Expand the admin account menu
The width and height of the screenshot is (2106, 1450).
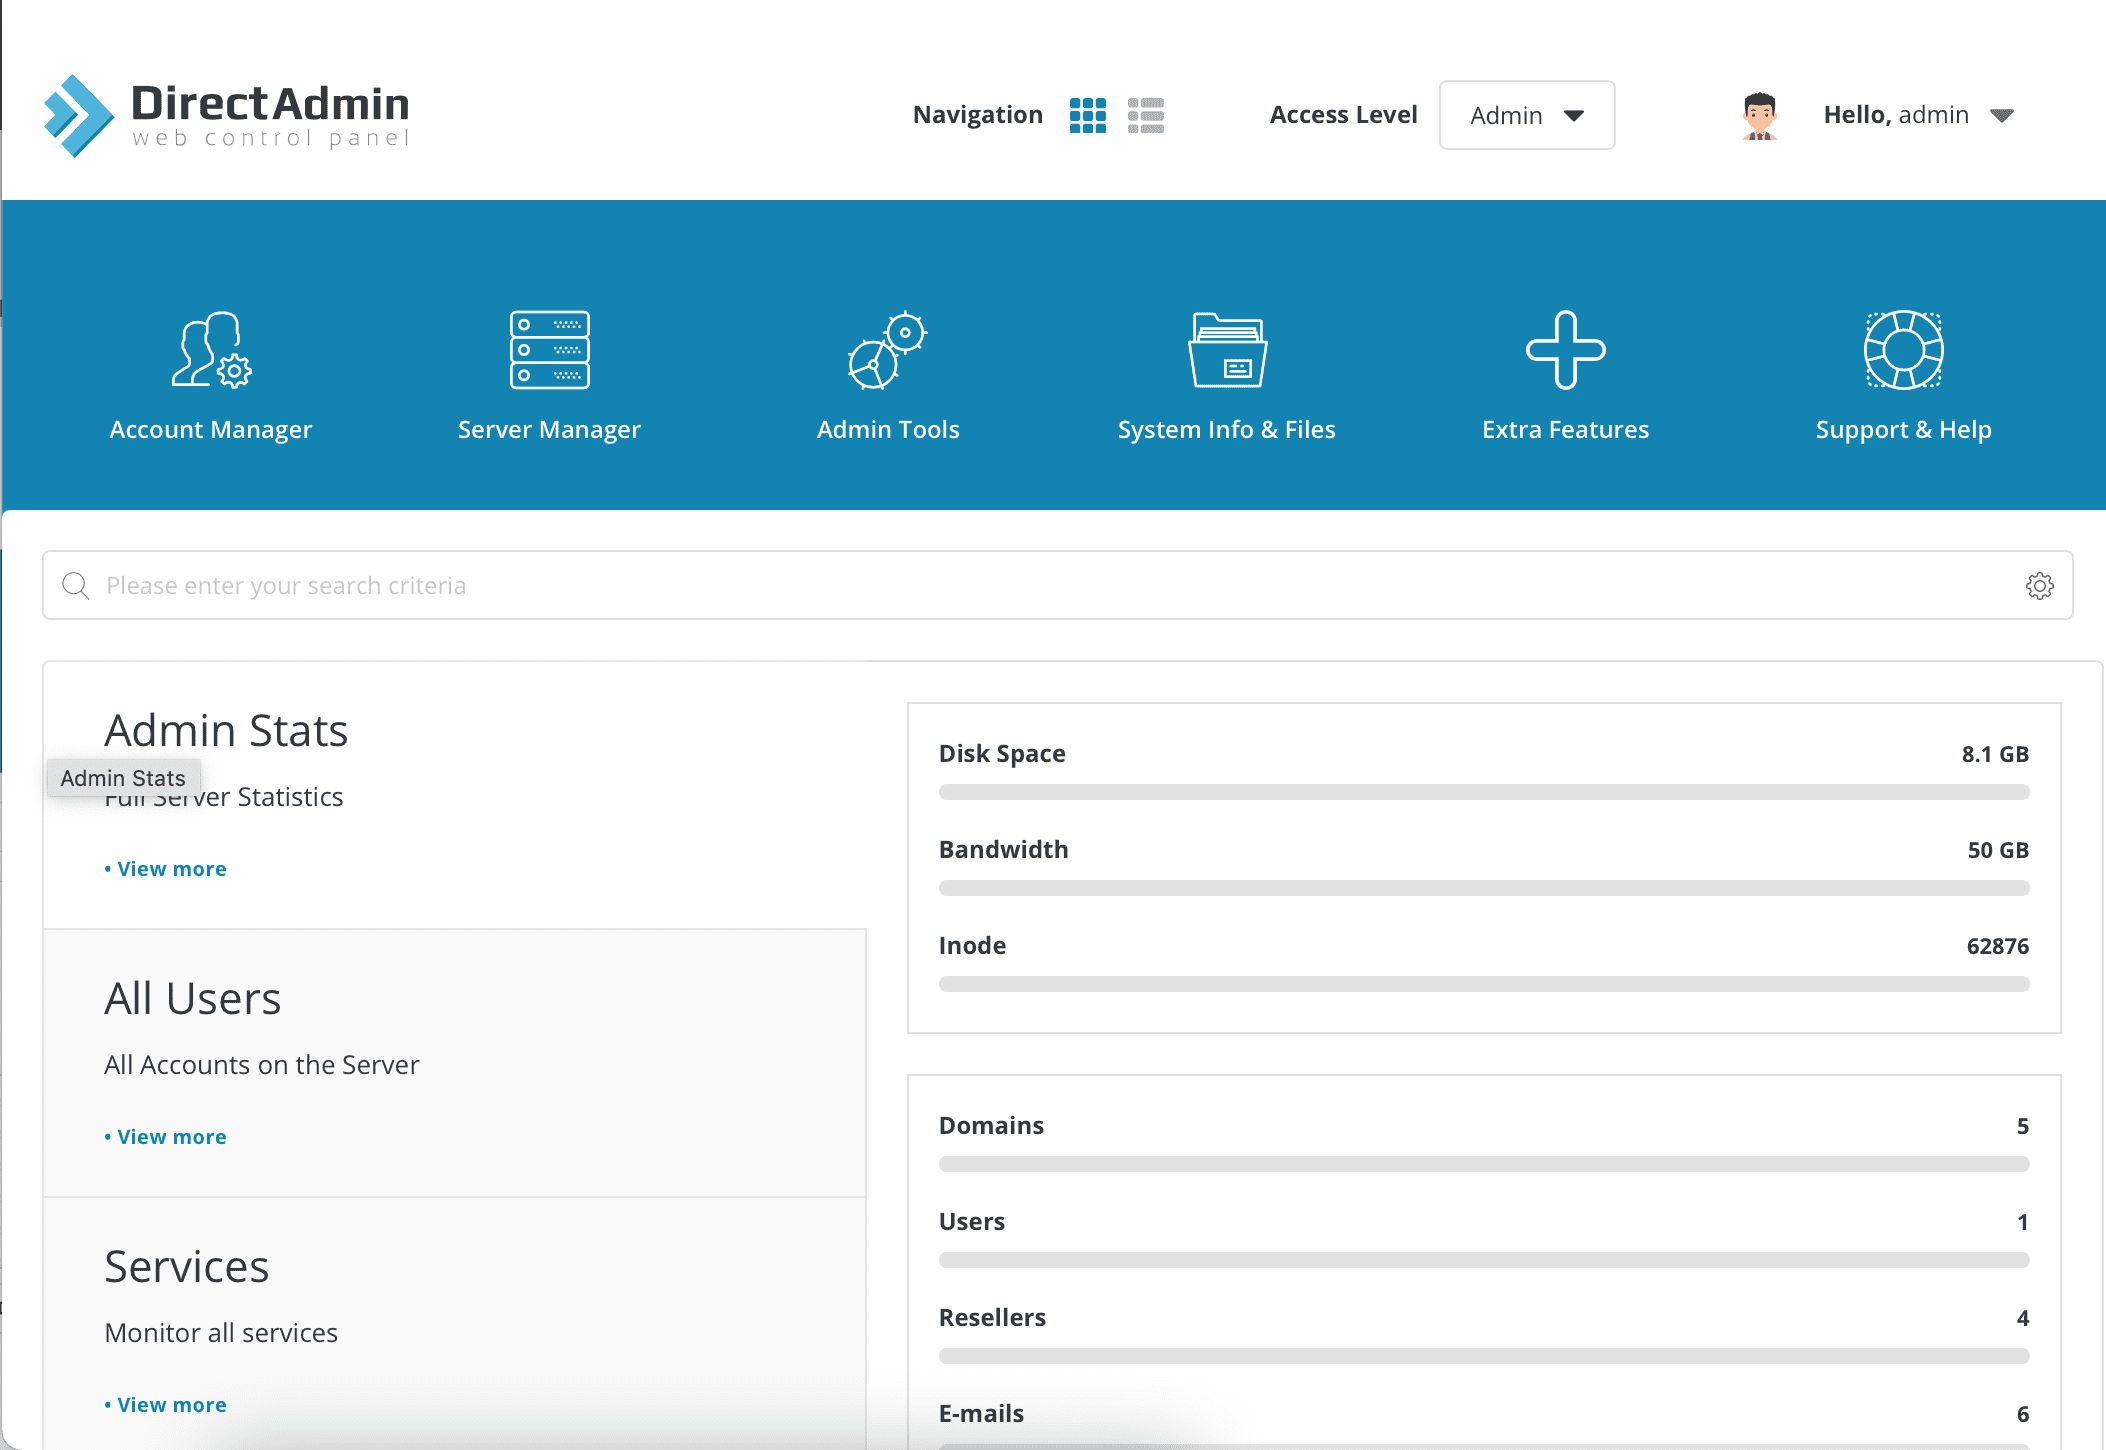(2003, 115)
